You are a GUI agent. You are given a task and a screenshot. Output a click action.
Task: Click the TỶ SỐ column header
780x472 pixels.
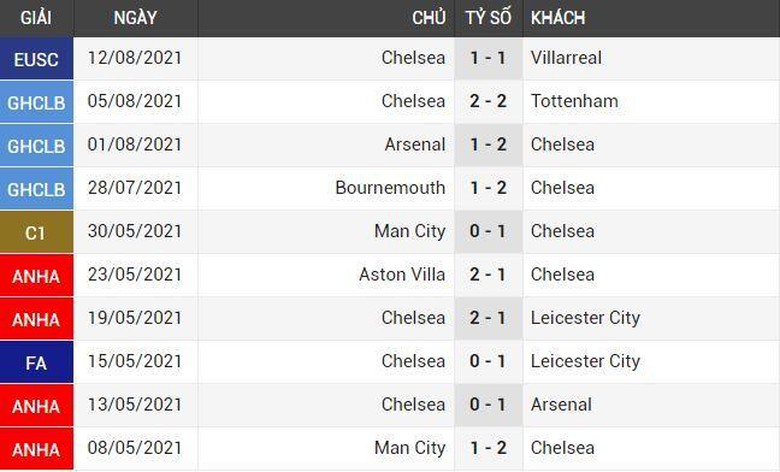[488, 18]
